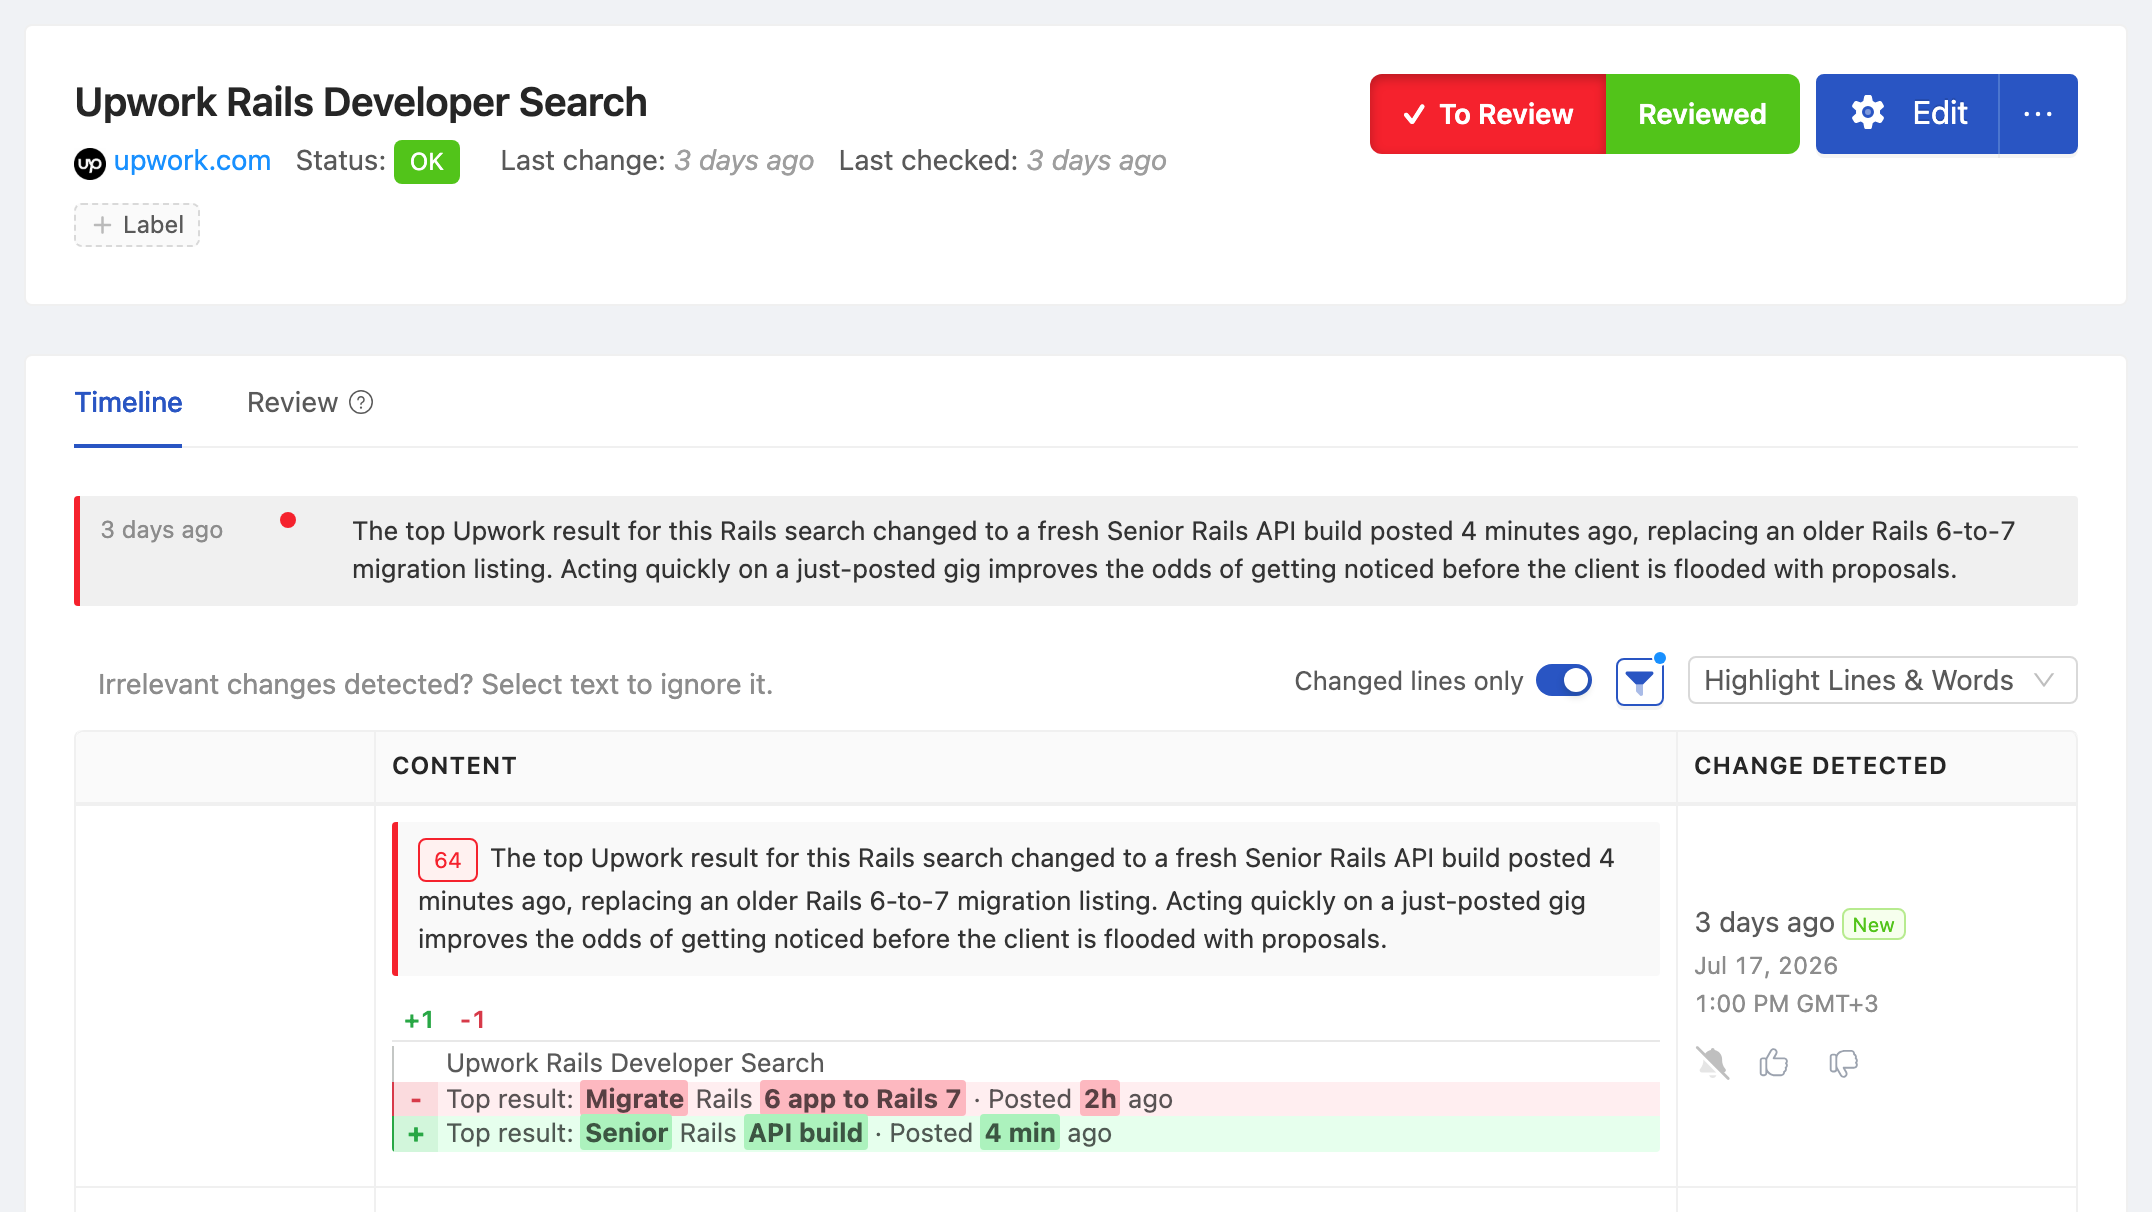The image size is (2152, 1212).
Task: Mark monitor as To Review
Action: pyautogui.click(x=1488, y=114)
